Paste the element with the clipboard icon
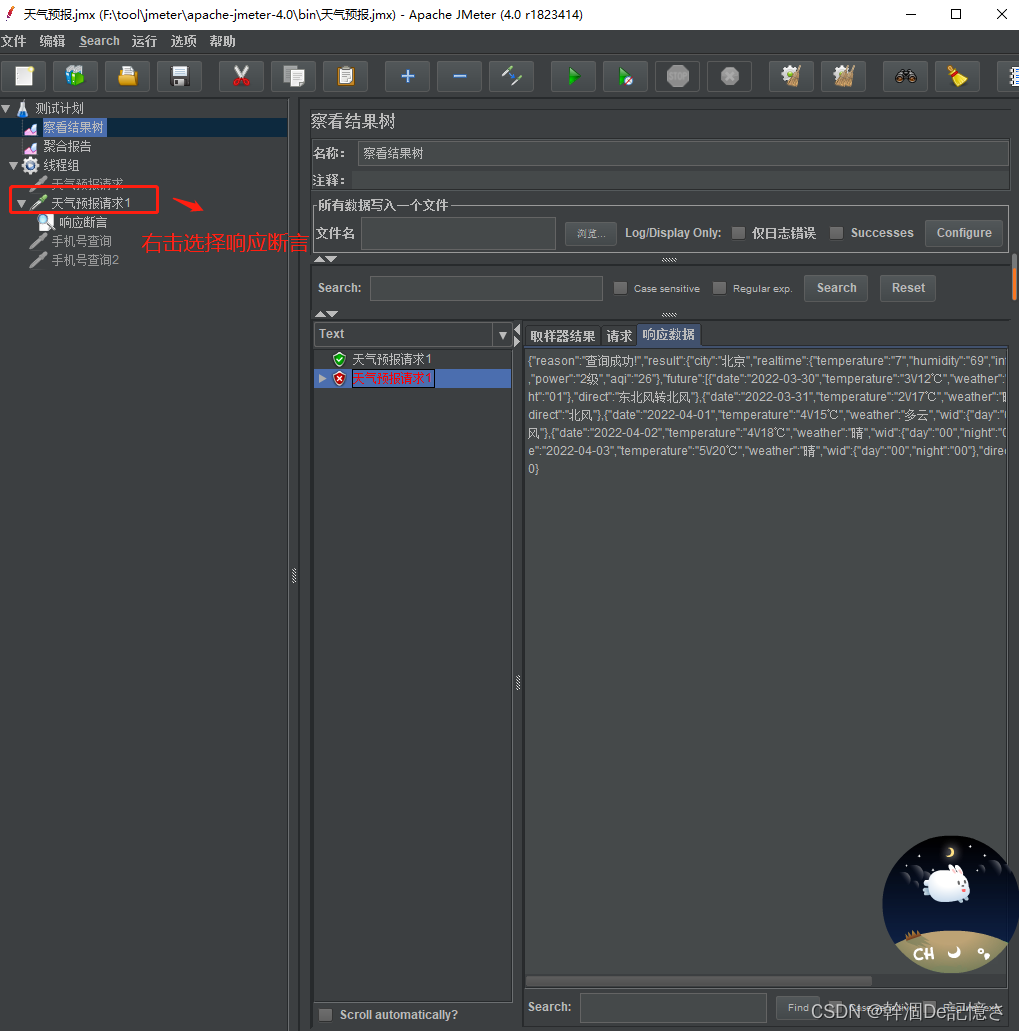1019x1031 pixels. 345,76
